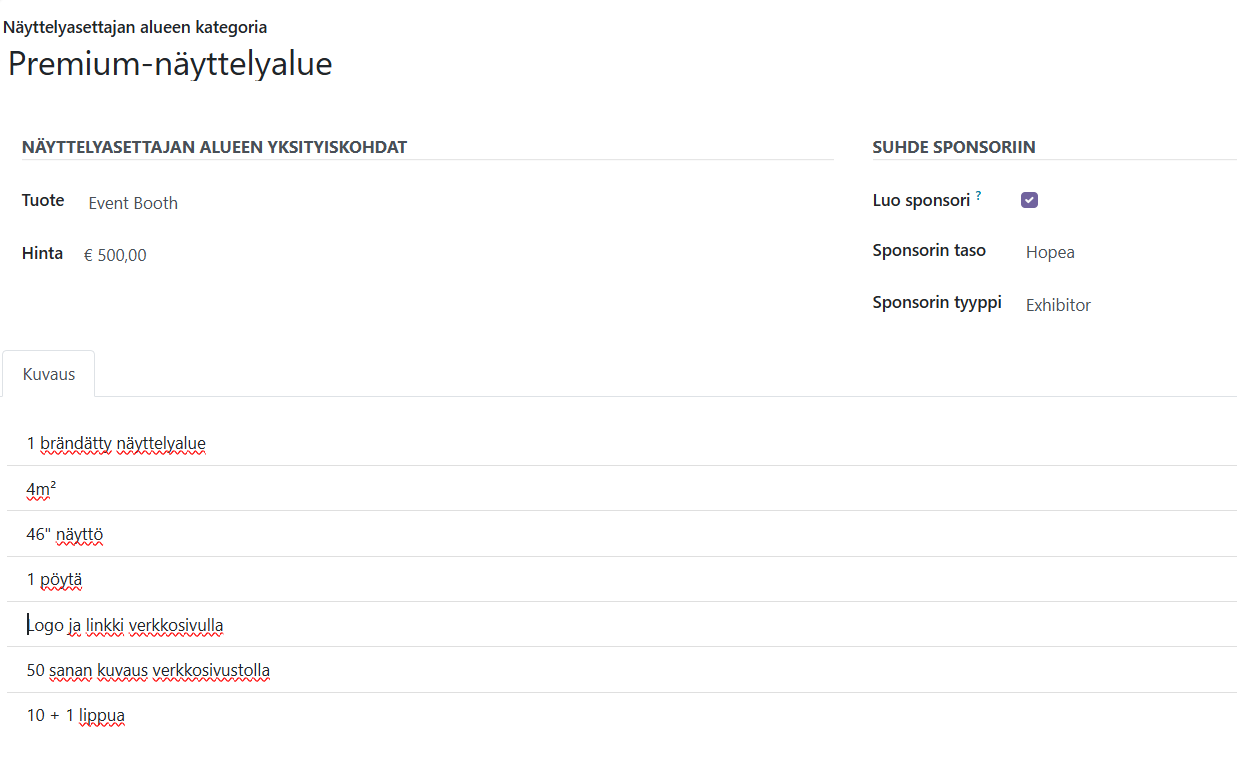Click the line '1 brändätty näyttelyalue'
Screen dimensions: 1237x778
coord(116,443)
